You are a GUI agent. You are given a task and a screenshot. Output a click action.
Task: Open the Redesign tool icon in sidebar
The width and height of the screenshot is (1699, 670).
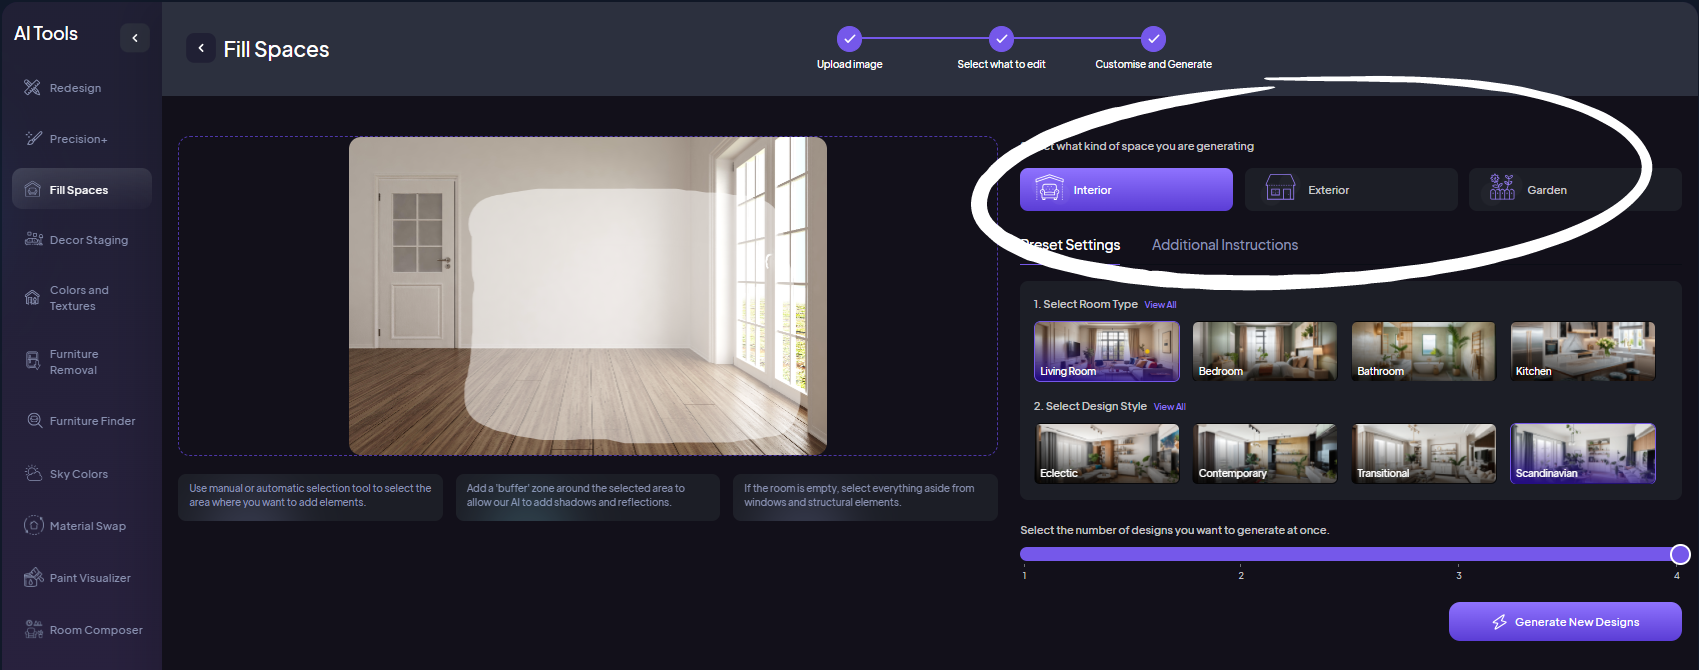tap(32, 88)
